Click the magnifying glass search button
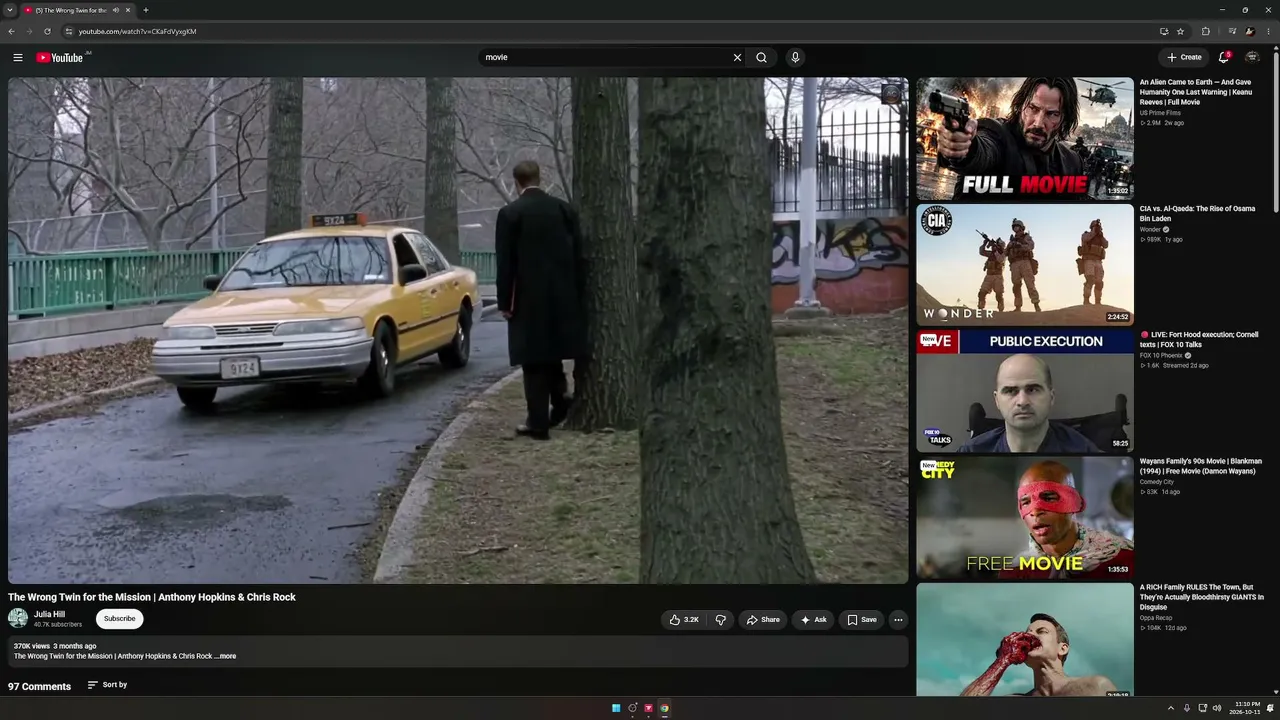The height and width of the screenshot is (720, 1280). 761,57
